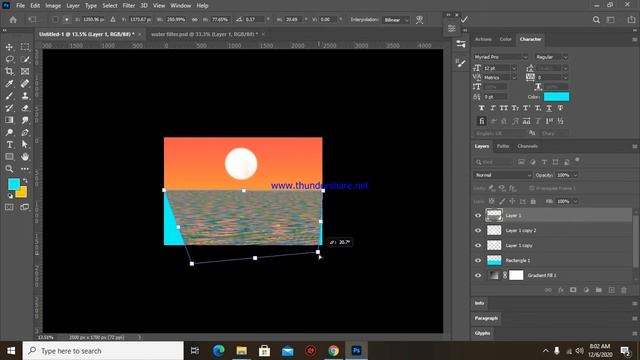Open Google Chrome from the taskbar
Image resolution: width=640 pixels, height=360 pixels.
[333, 351]
